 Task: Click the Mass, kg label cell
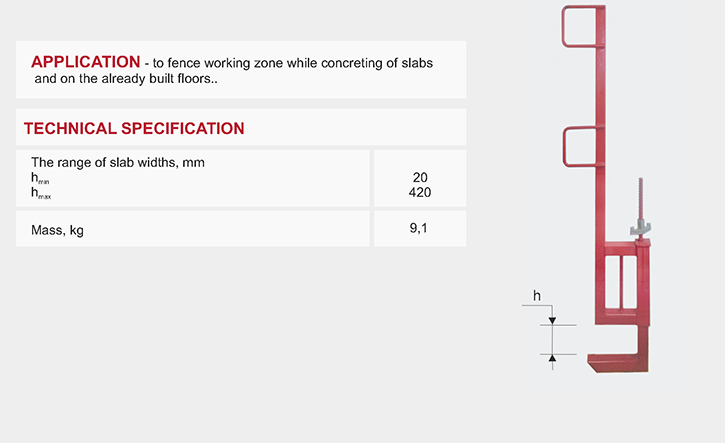(x=58, y=231)
